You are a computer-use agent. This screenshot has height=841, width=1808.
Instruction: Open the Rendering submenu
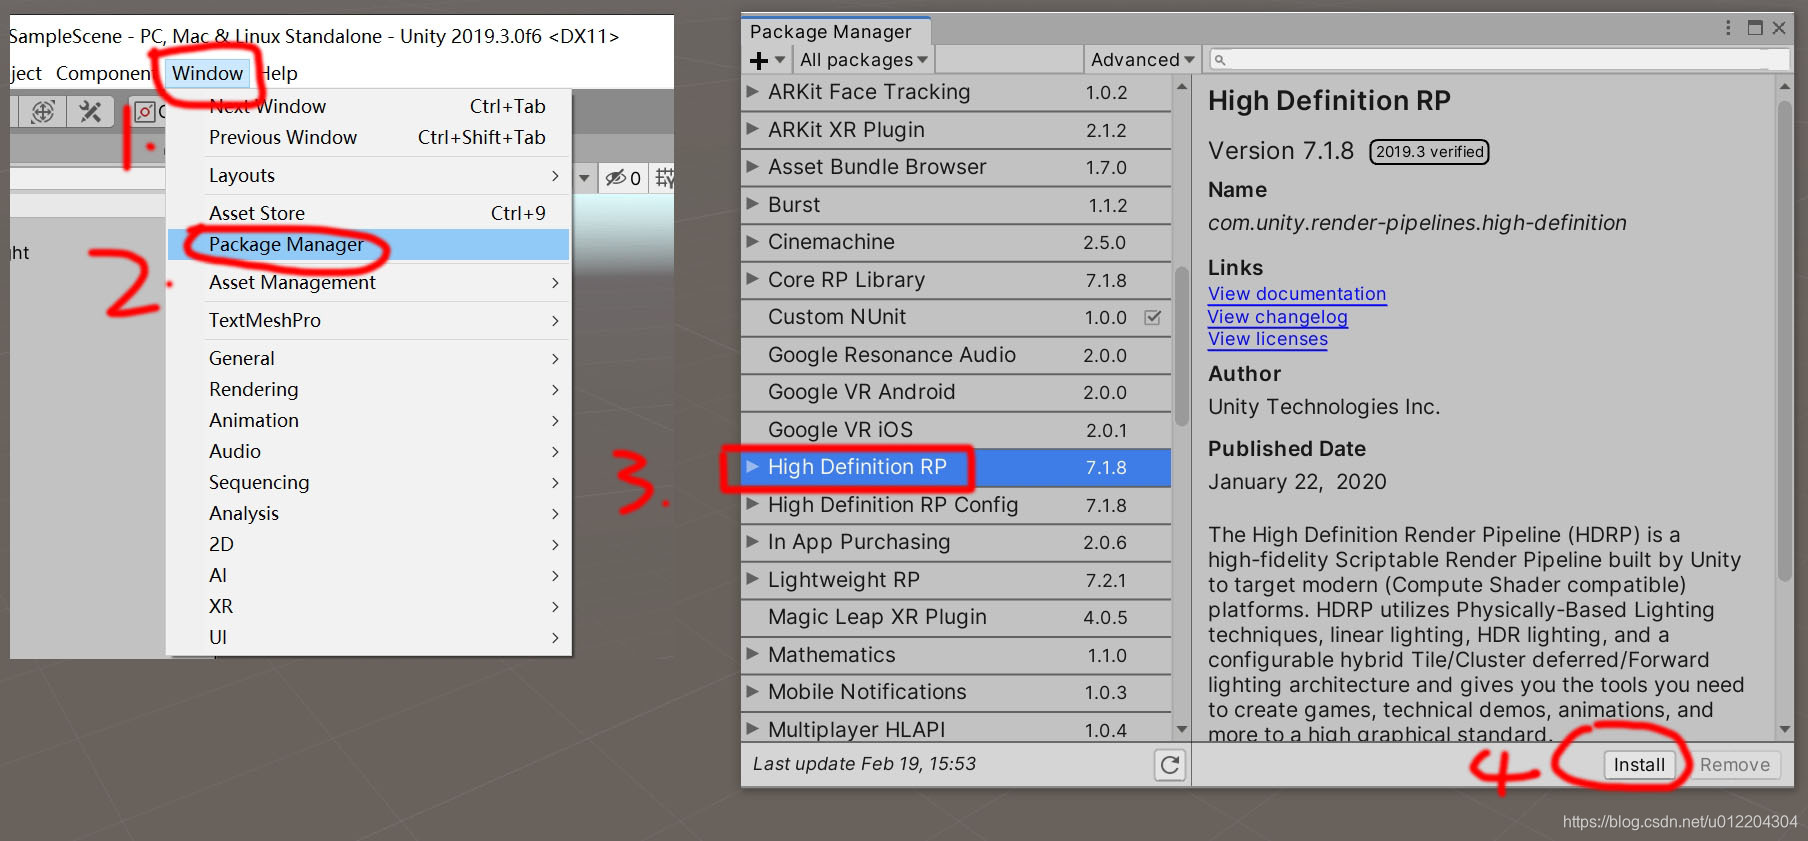tap(369, 389)
